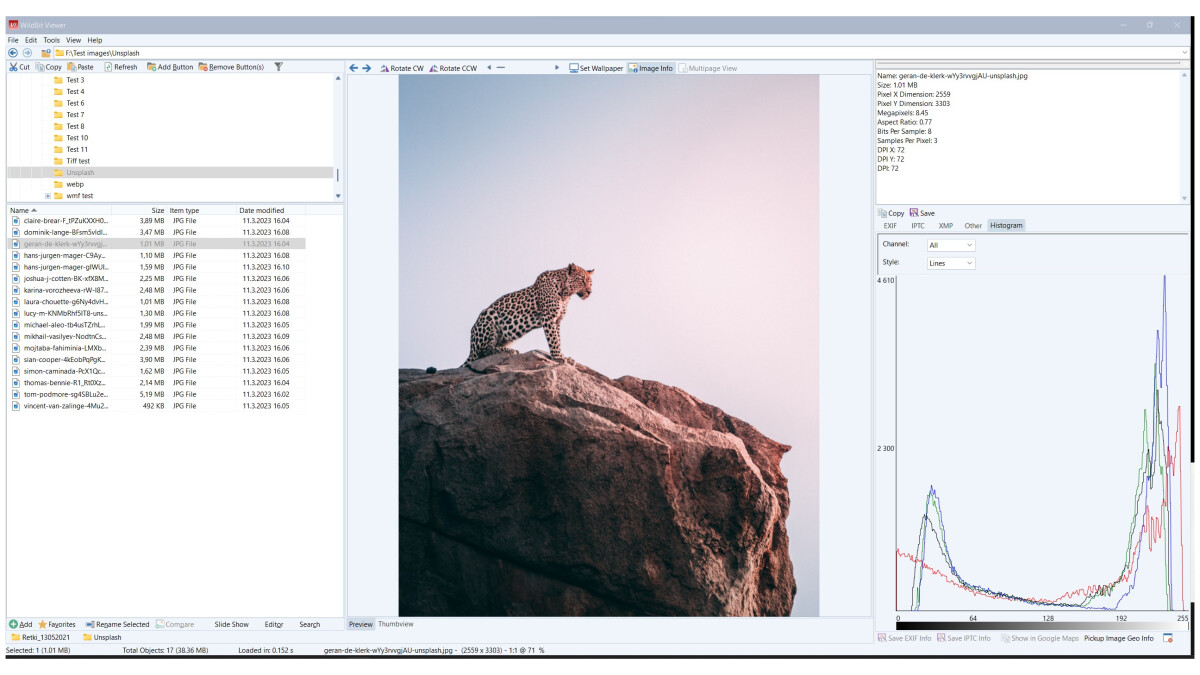The height and width of the screenshot is (675, 1200).
Task: Click the icon right of Pickup Image Geo Info
Action: pyautogui.click(x=1168, y=638)
